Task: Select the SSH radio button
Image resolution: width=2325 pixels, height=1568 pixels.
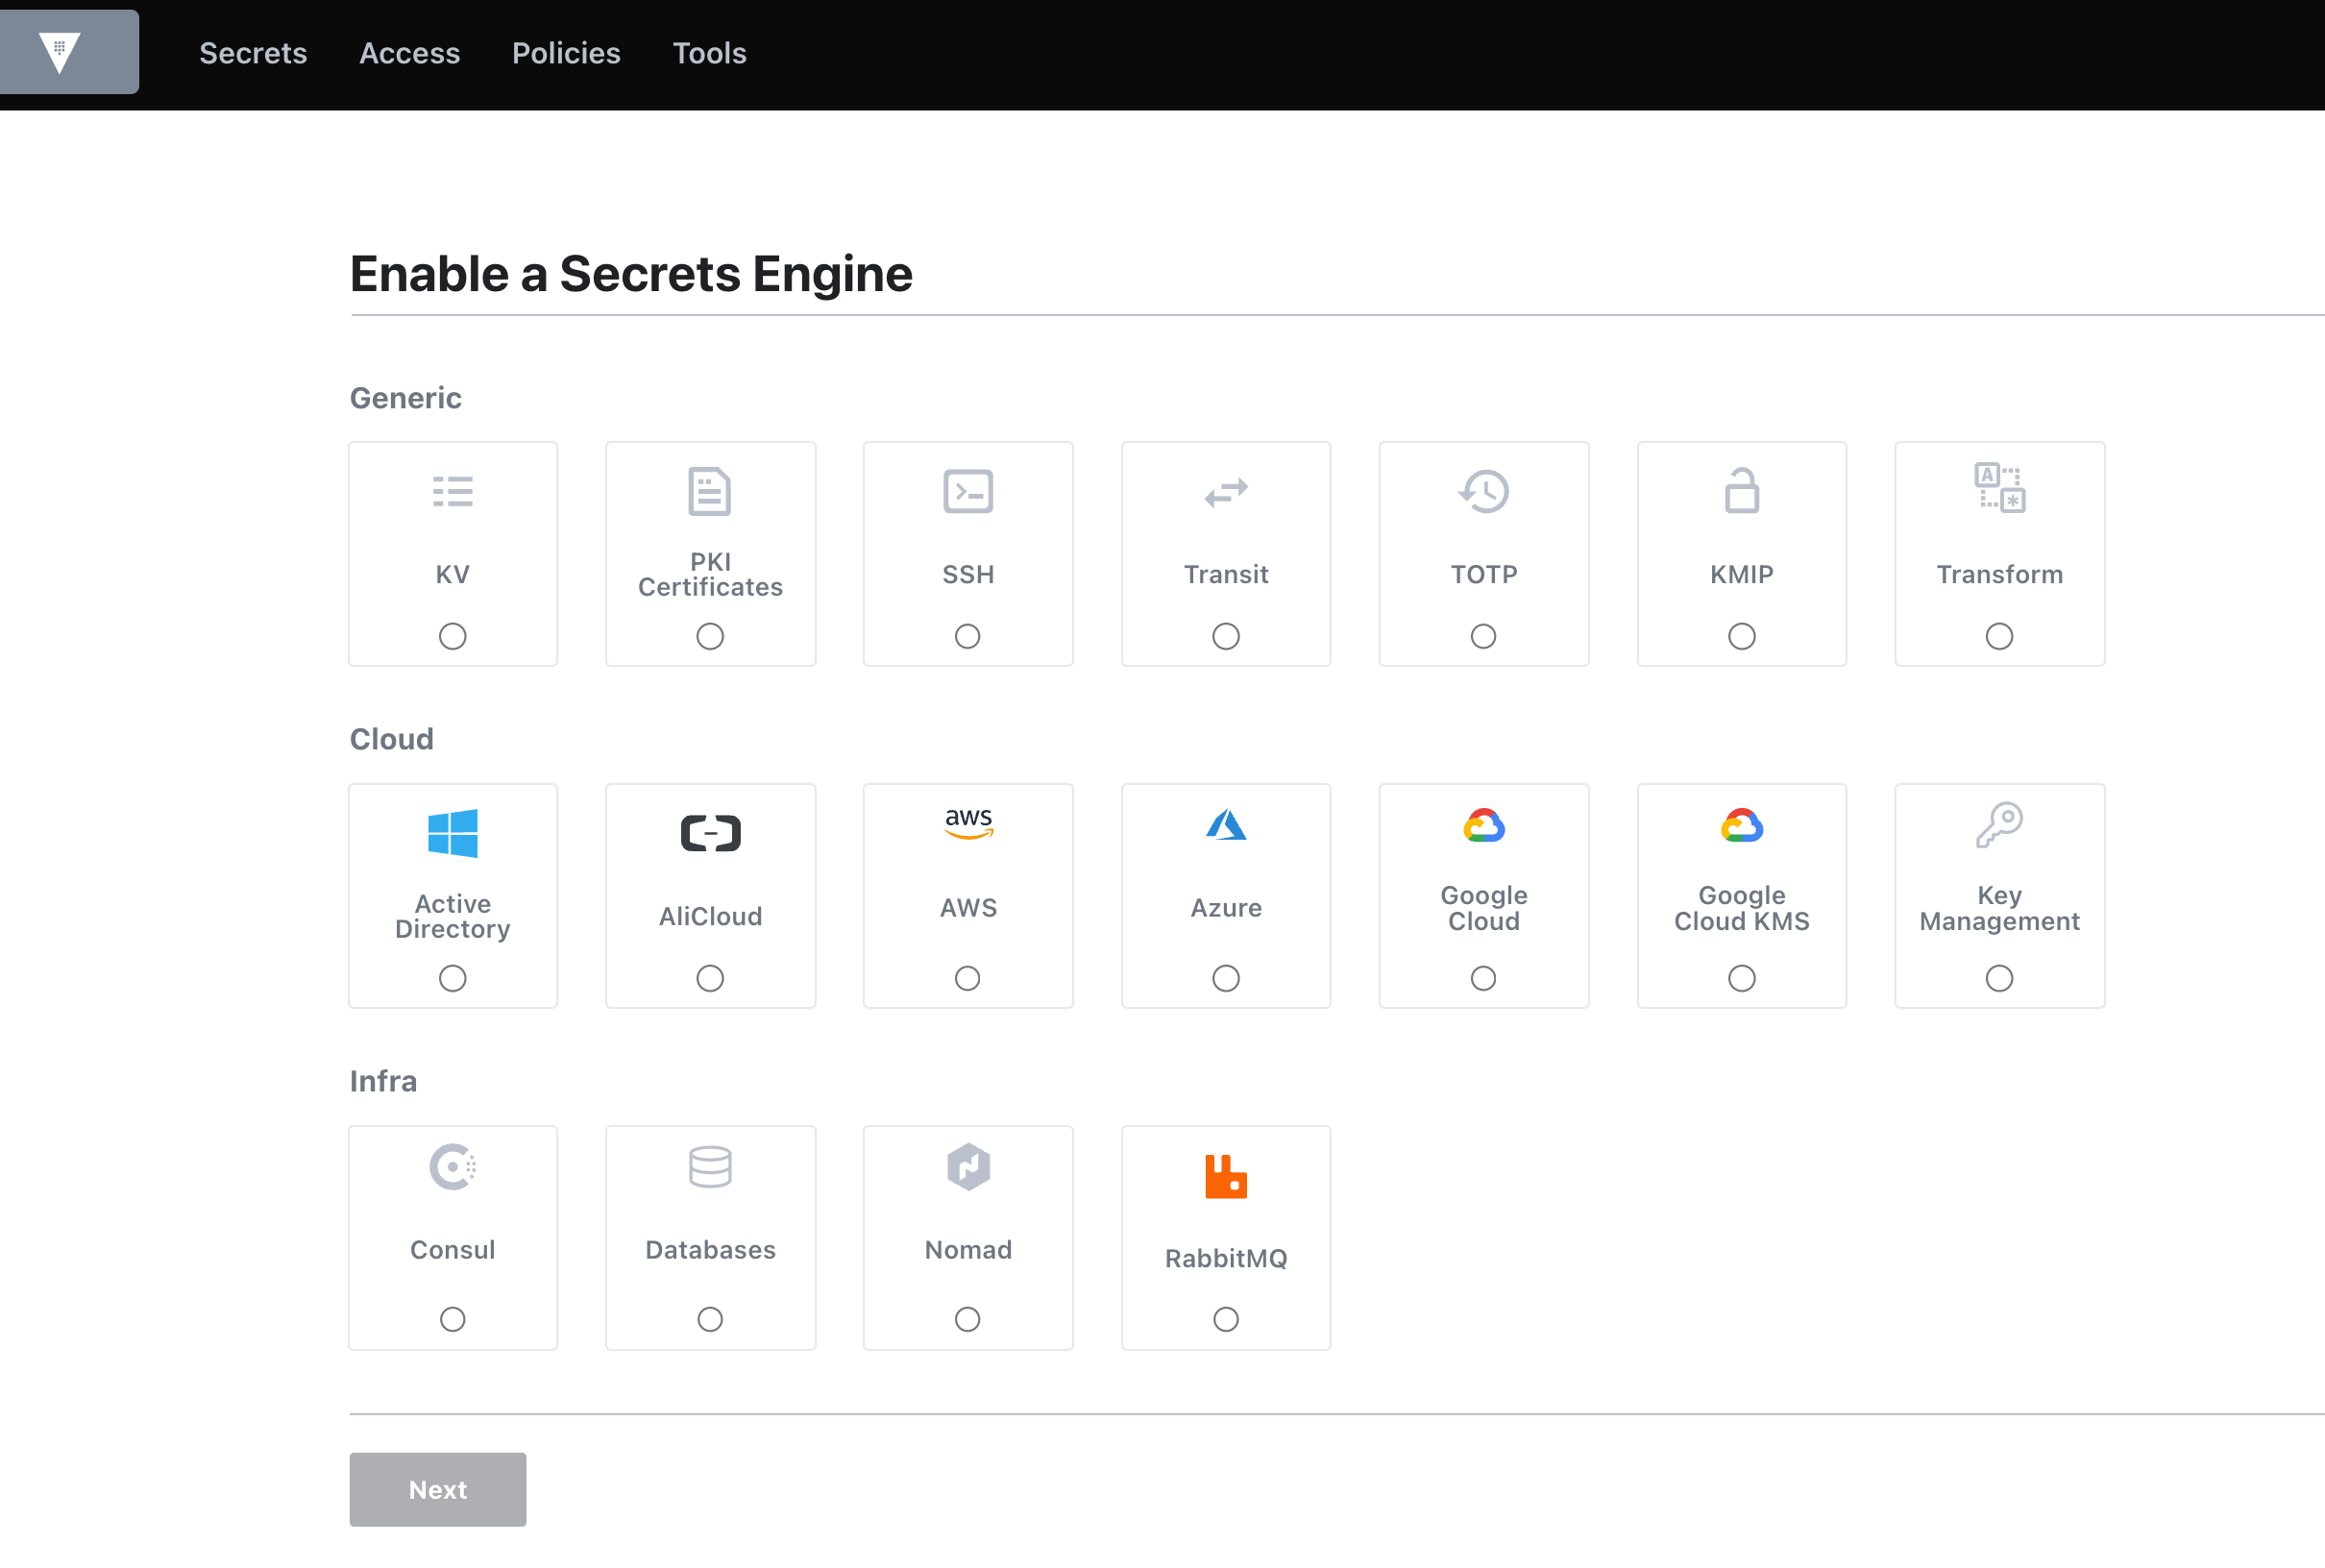Action: coord(968,636)
